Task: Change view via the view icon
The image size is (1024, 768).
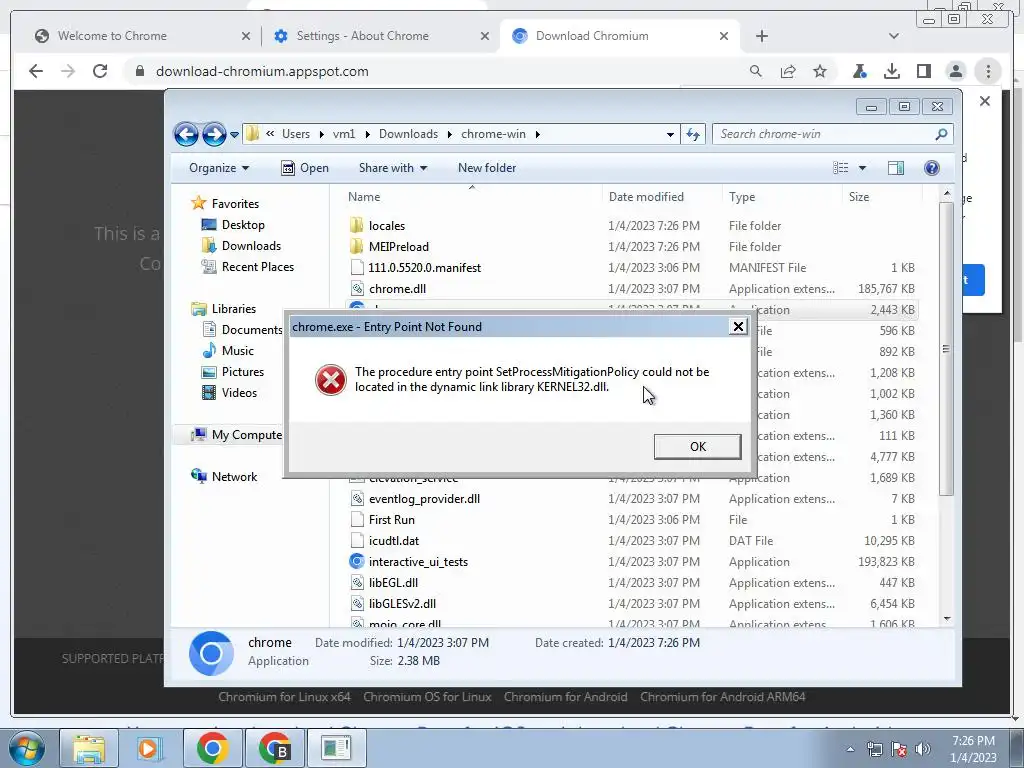Action: pyautogui.click(x=840, y=168)
